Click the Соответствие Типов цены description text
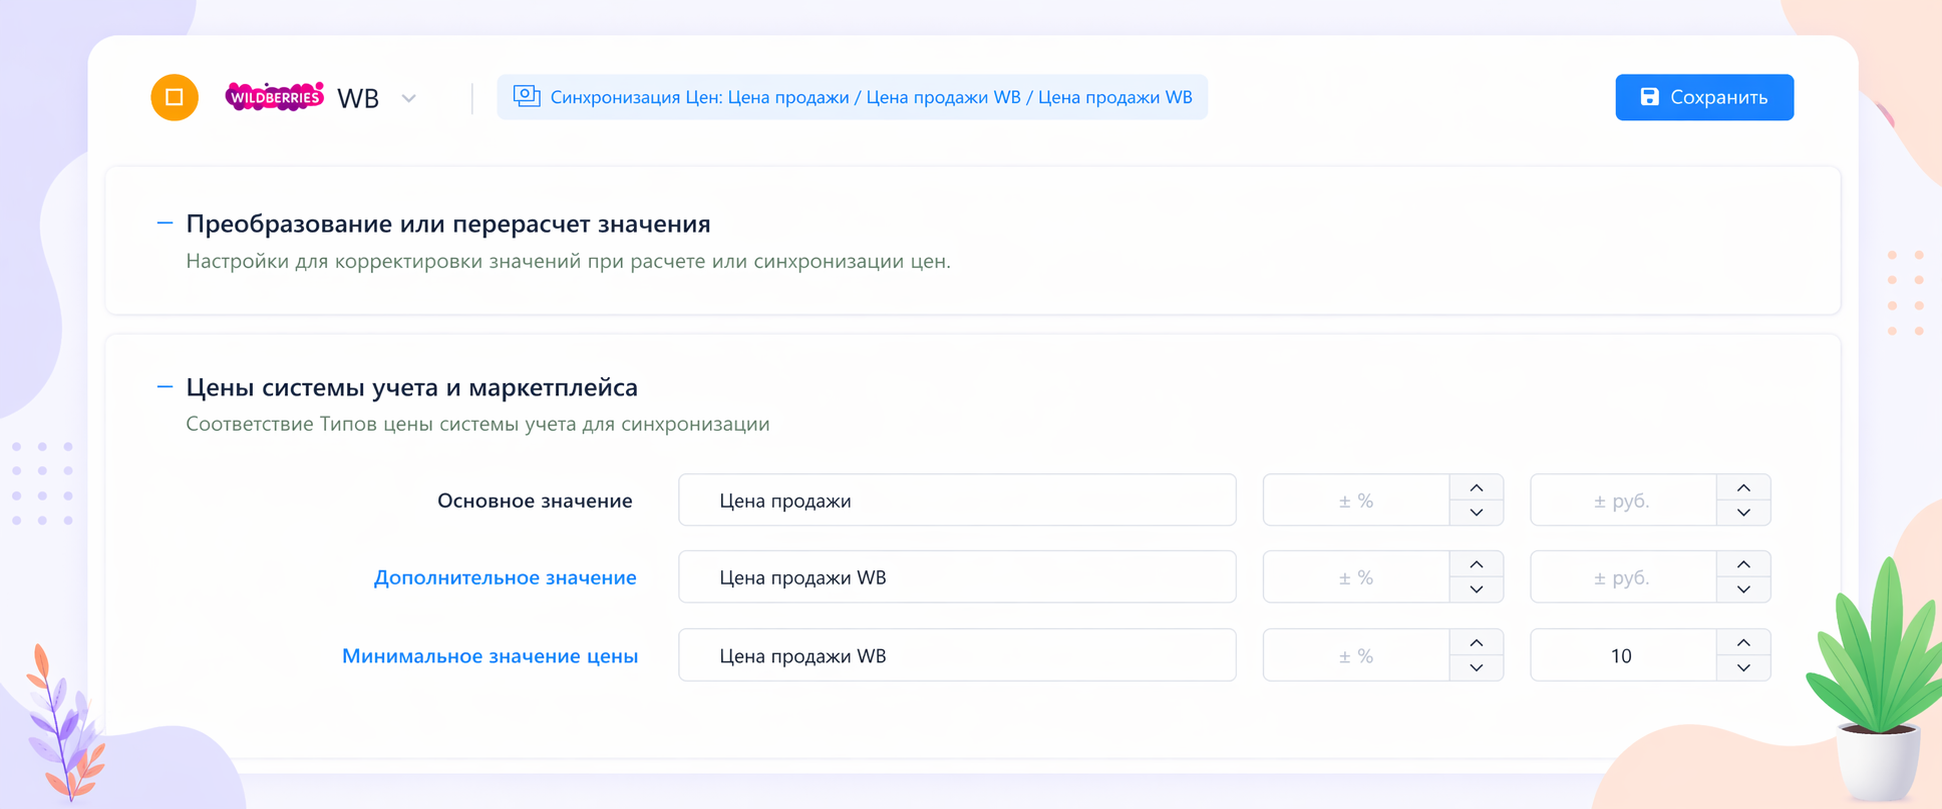 478,424
